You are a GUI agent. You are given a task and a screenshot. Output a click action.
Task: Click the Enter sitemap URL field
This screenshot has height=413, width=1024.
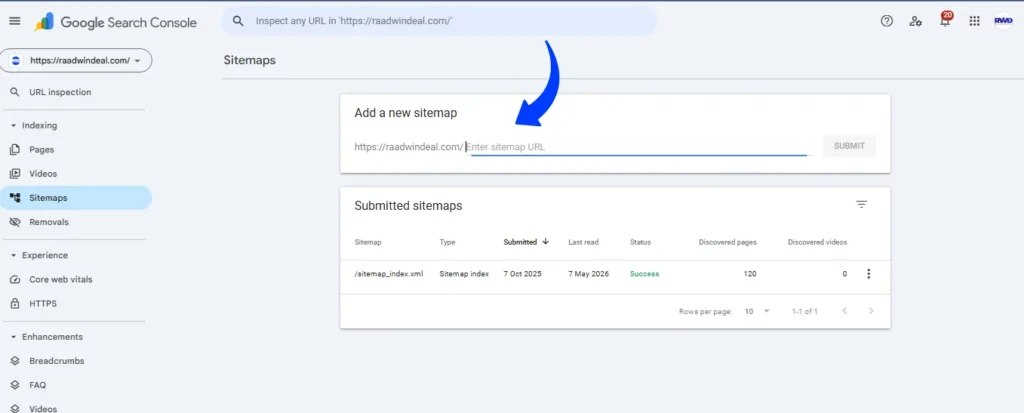pyautogui.click(x=638, y=147)
